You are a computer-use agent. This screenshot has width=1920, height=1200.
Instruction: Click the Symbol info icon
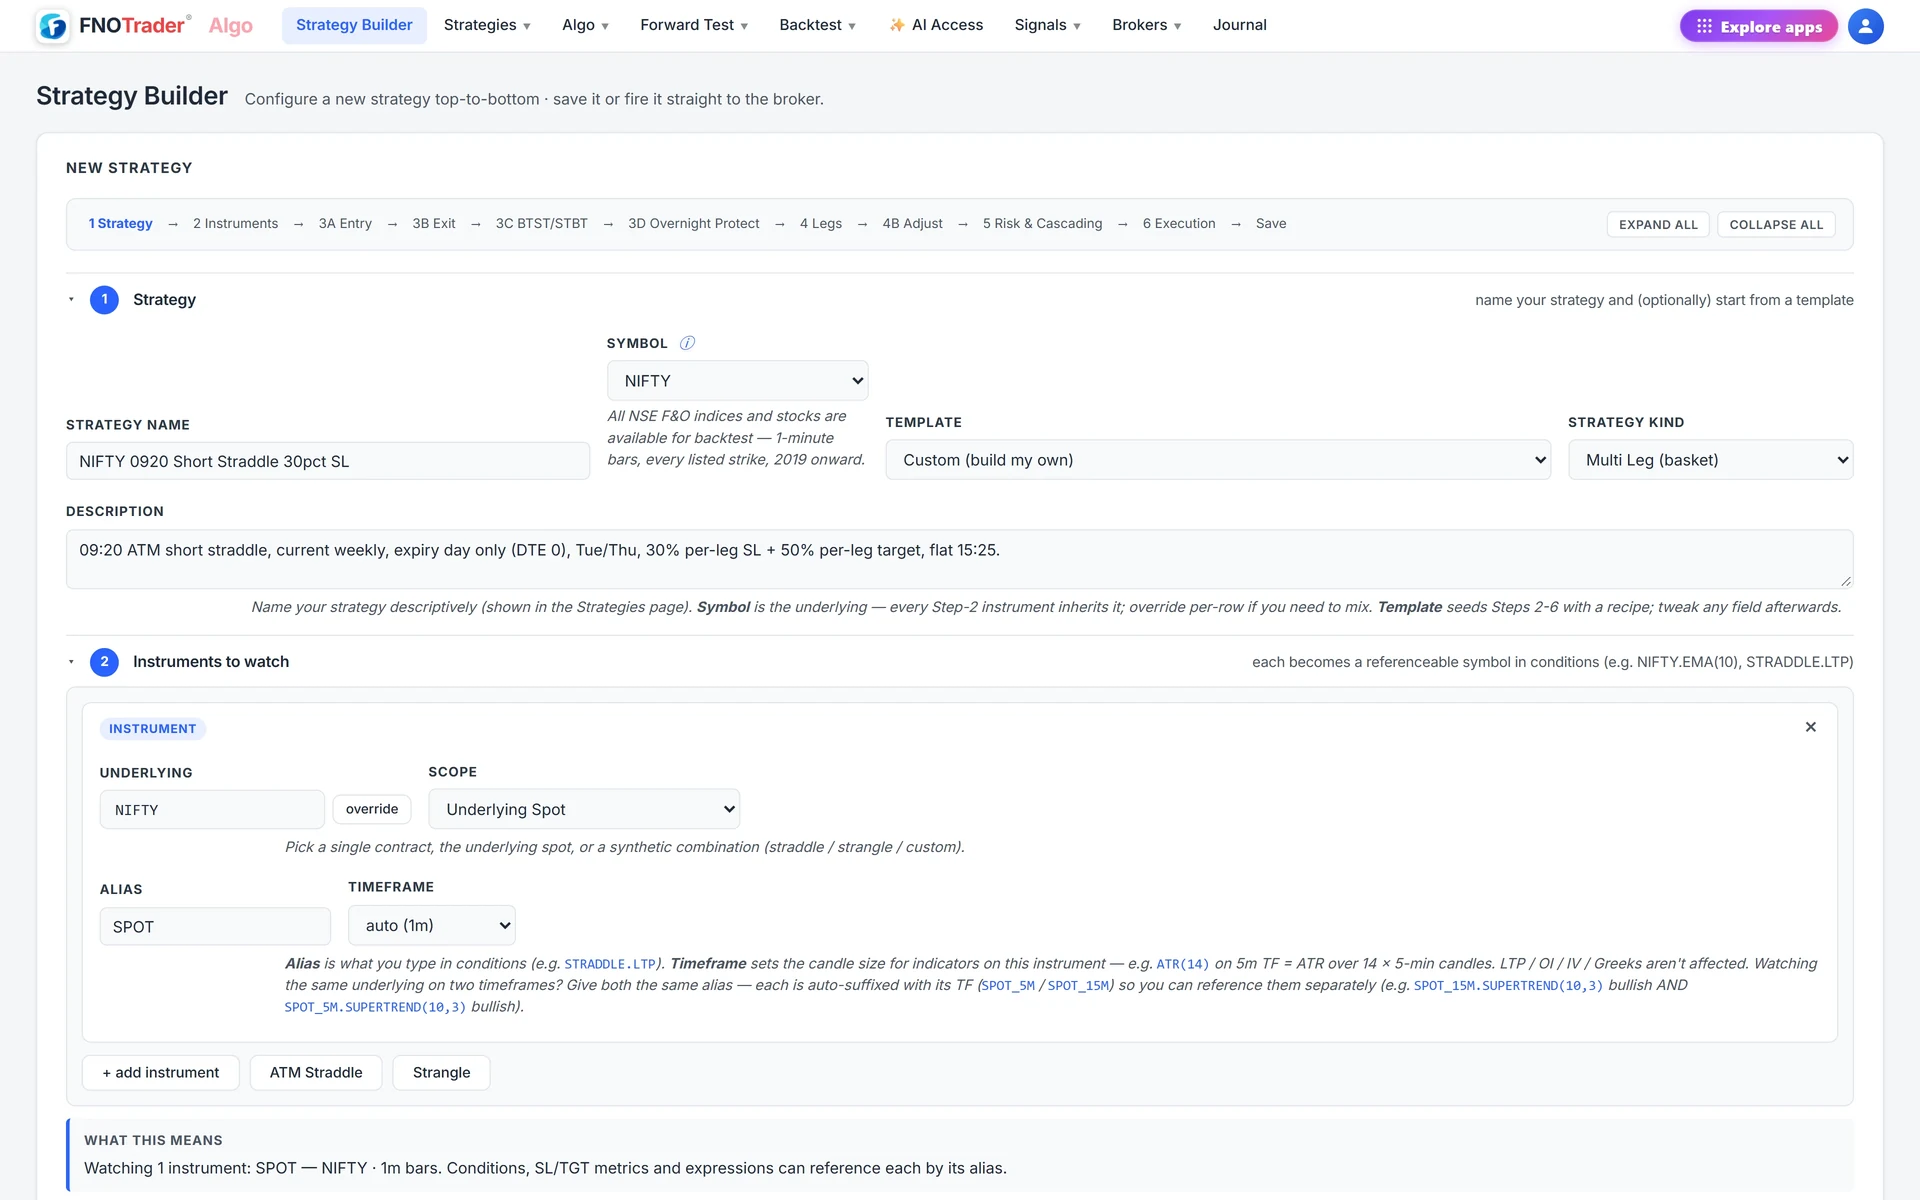(x=687, y=343)
